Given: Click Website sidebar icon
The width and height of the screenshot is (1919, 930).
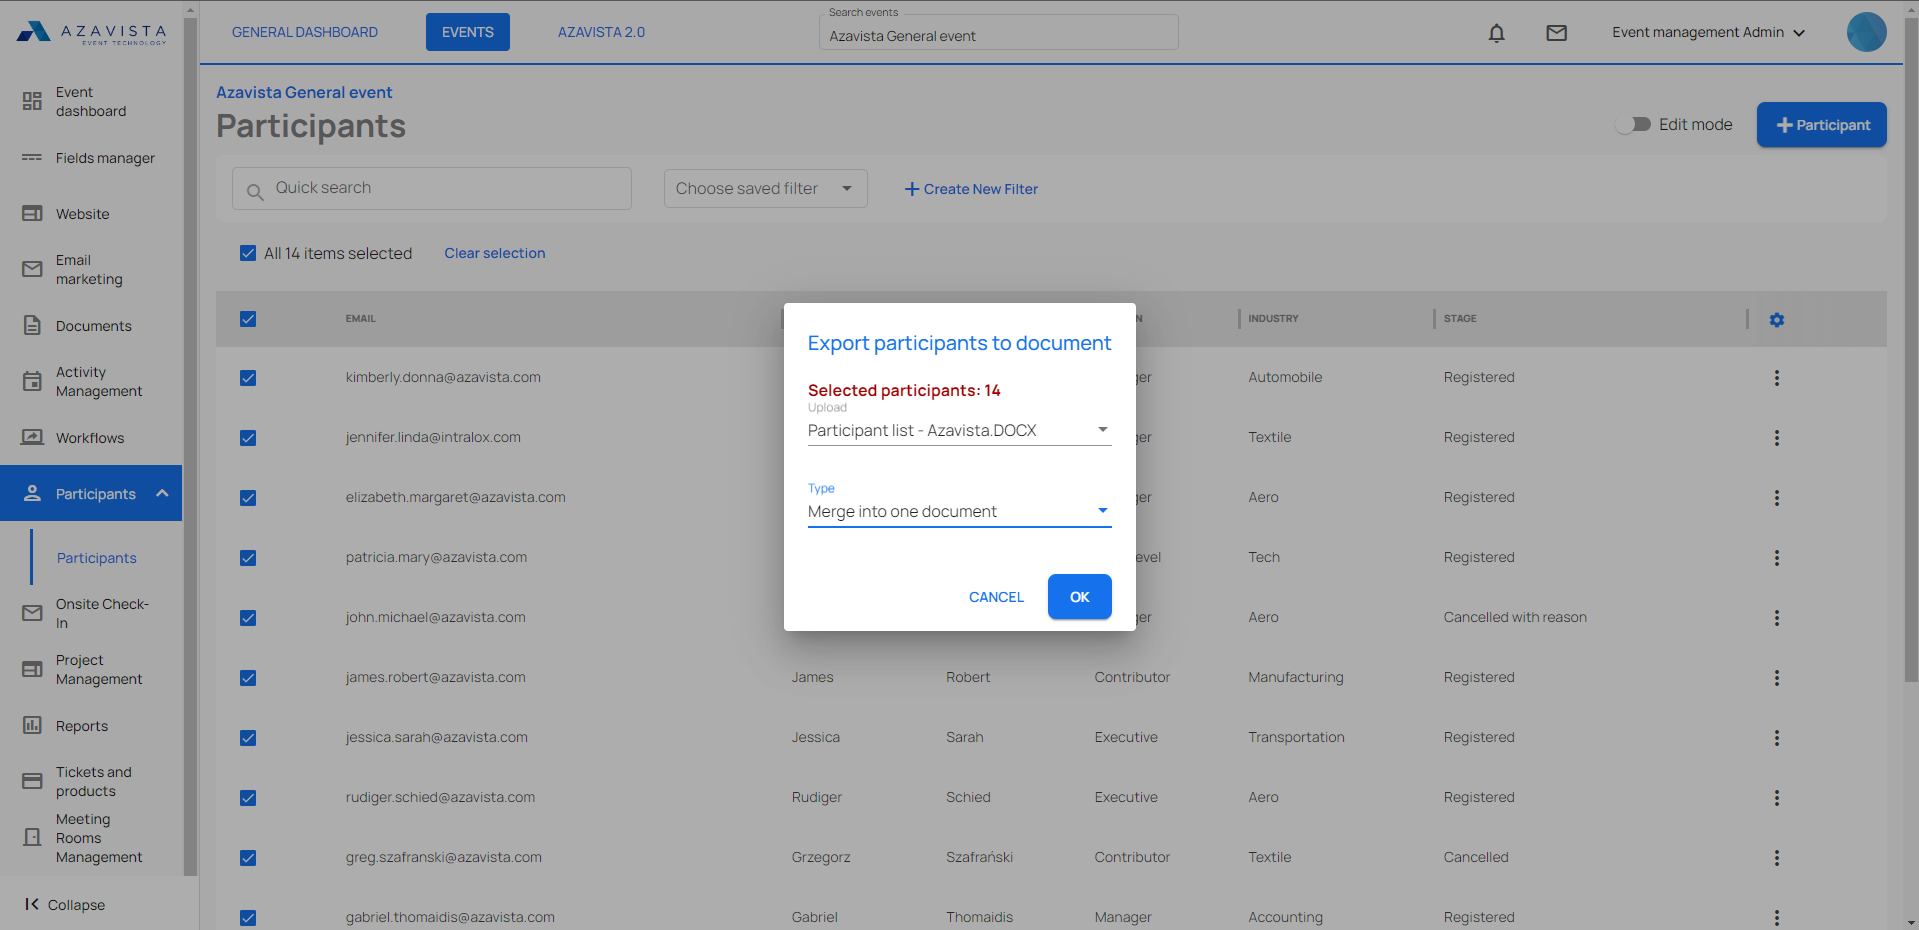Looking at the screenshot, I should point(32,214).
